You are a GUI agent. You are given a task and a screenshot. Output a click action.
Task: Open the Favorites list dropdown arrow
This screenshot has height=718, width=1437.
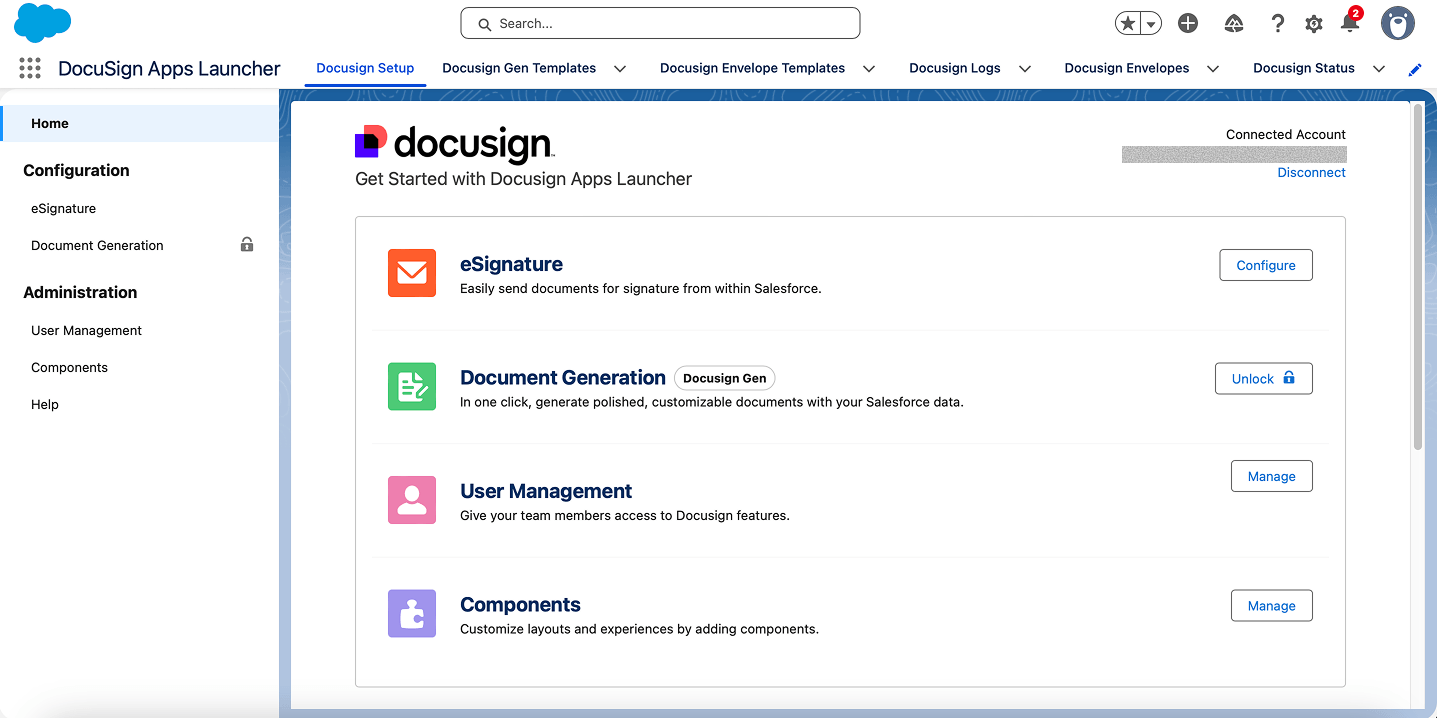pos(1151,24)
